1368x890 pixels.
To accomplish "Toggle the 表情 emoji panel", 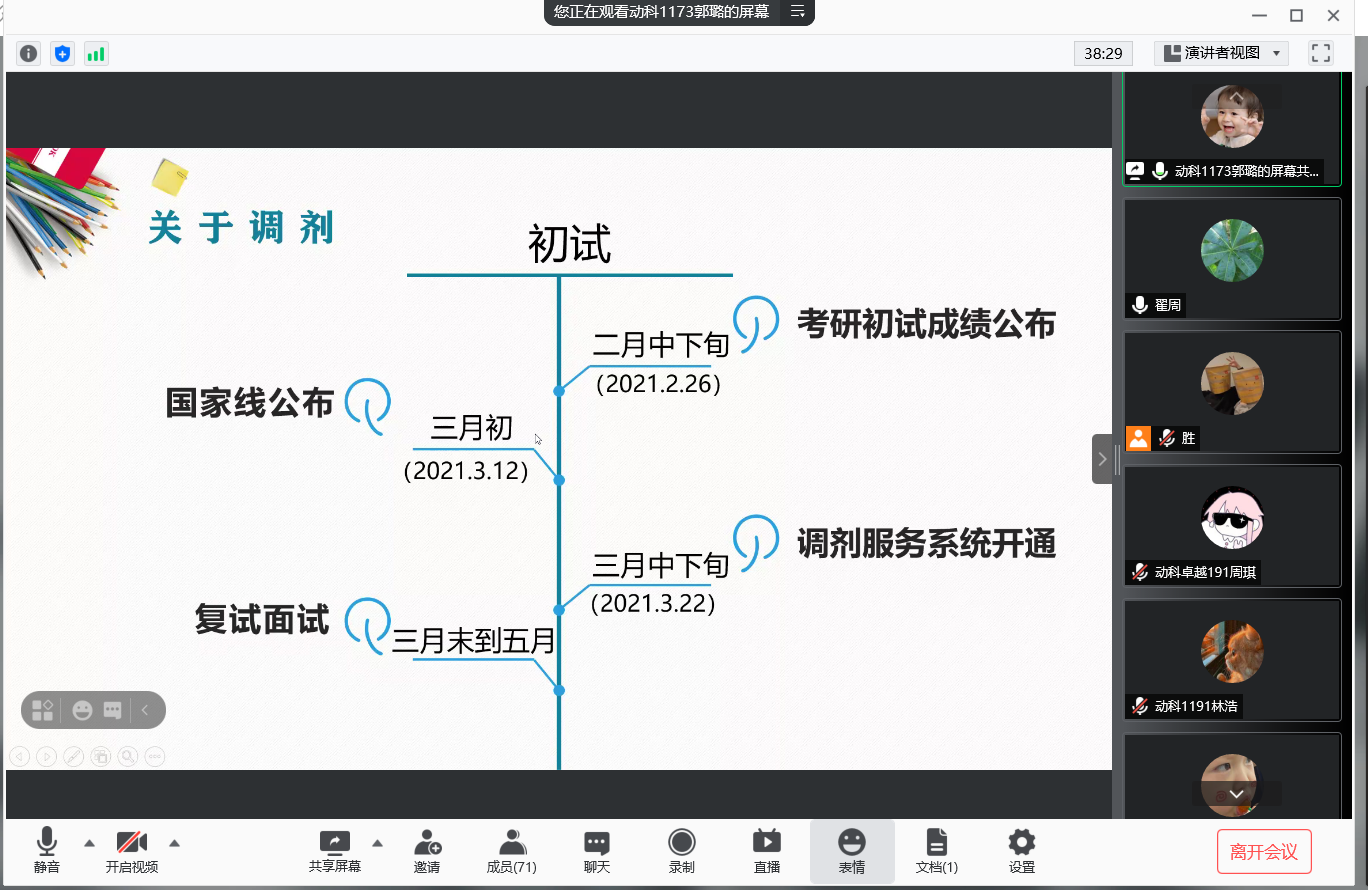I will pos(852,851).
